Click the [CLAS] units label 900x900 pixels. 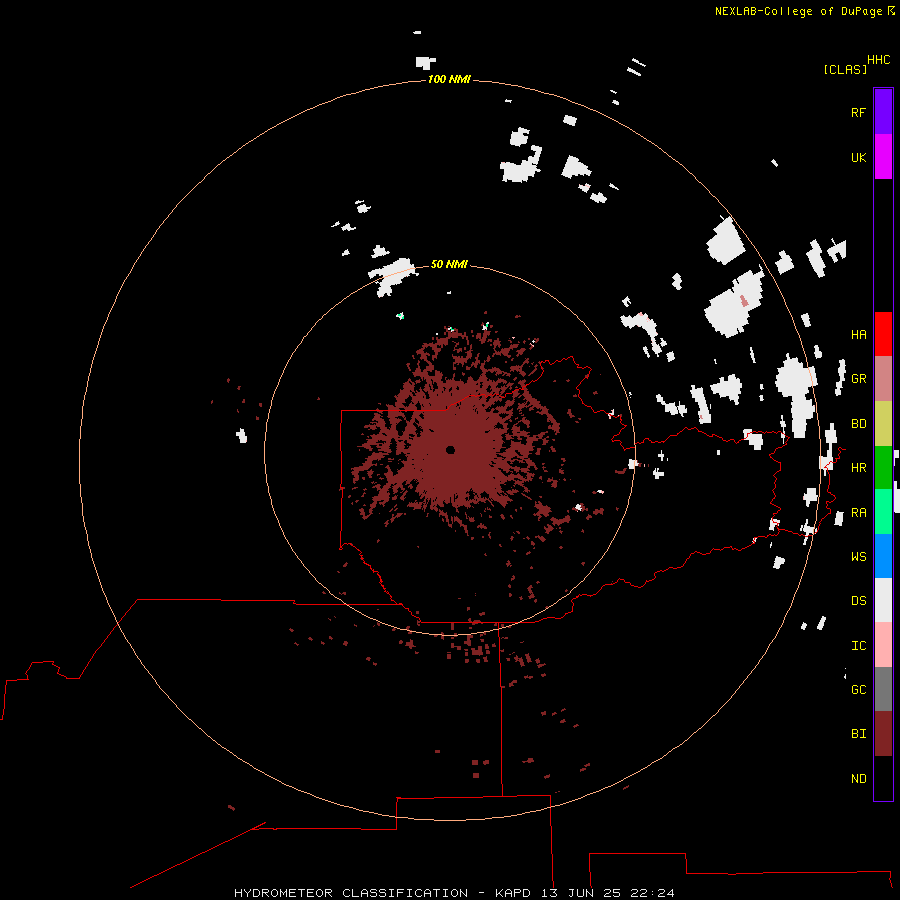coord(845,69)
